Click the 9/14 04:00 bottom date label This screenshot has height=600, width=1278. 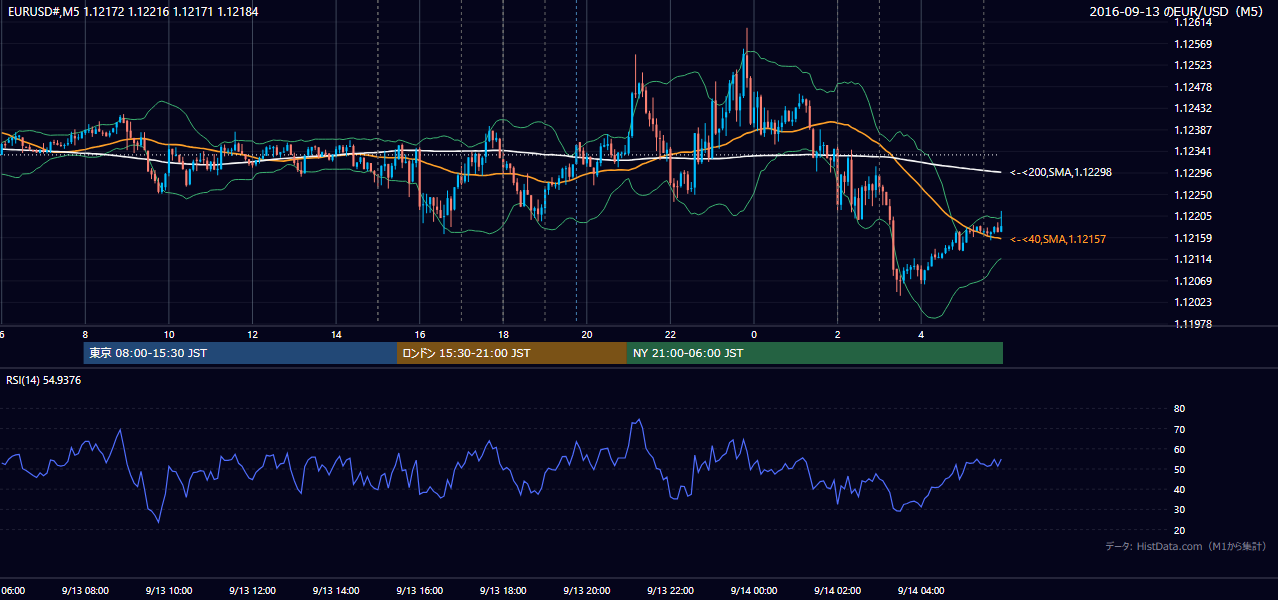pos(921,591)
